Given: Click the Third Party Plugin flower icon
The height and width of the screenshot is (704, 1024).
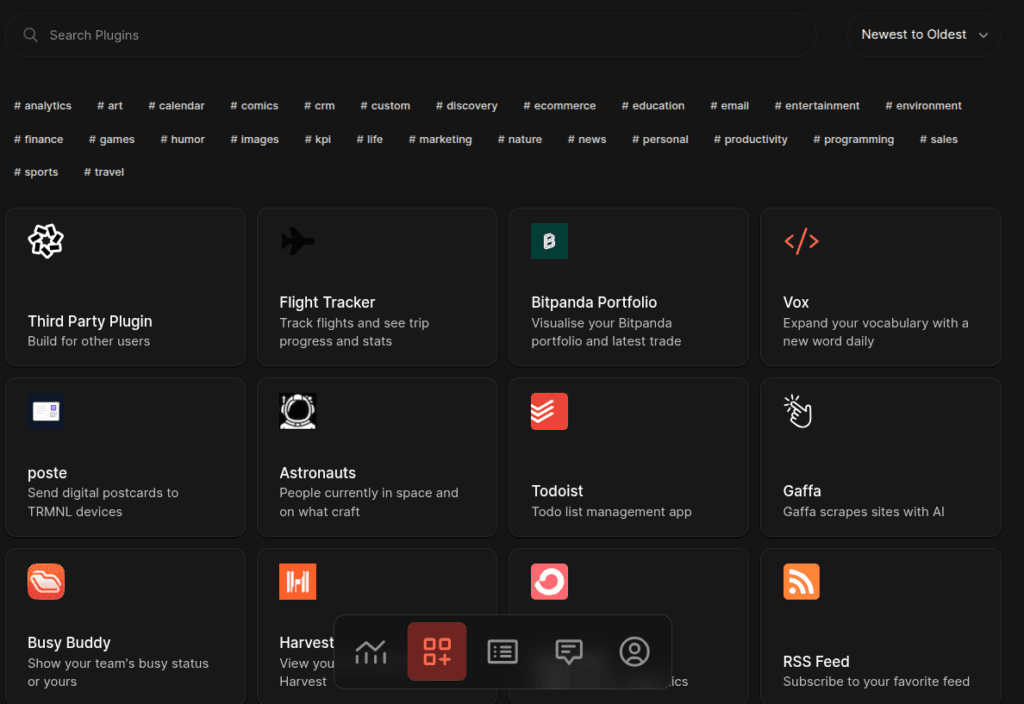Looking at the screenshot, I should tap(46, 241).
